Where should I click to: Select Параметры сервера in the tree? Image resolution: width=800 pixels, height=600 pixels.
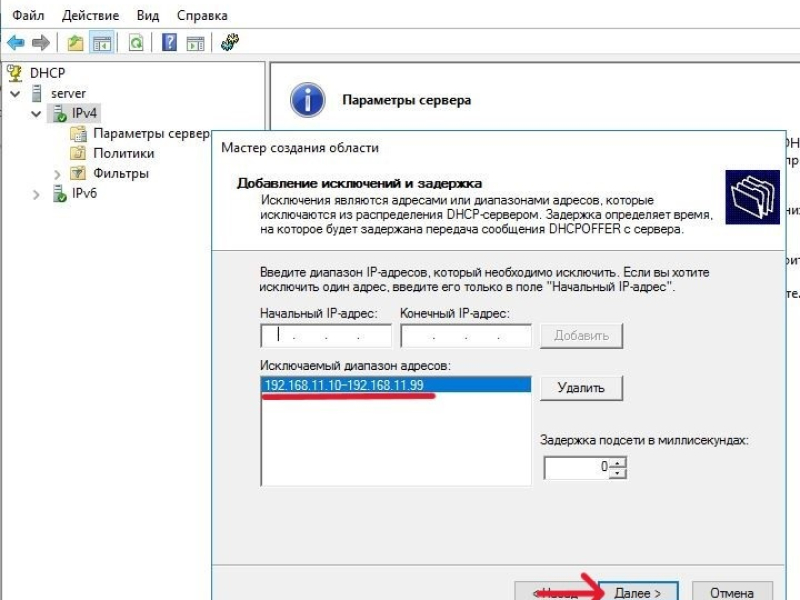[x=152, y=134]
